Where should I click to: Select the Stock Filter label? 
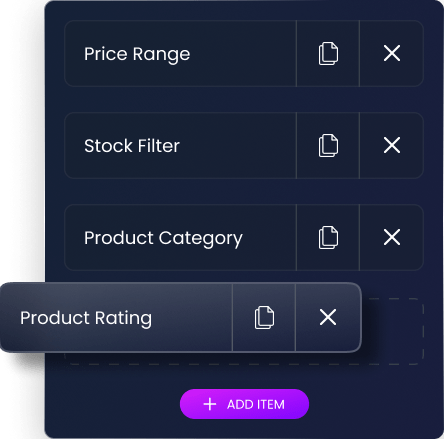(x=132, y=146)
